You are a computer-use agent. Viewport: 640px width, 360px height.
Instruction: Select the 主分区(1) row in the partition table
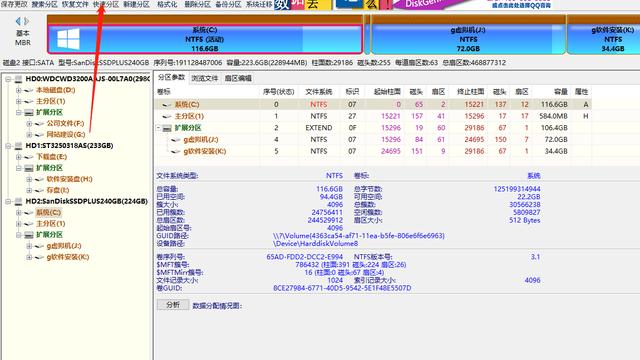(373, 116)
